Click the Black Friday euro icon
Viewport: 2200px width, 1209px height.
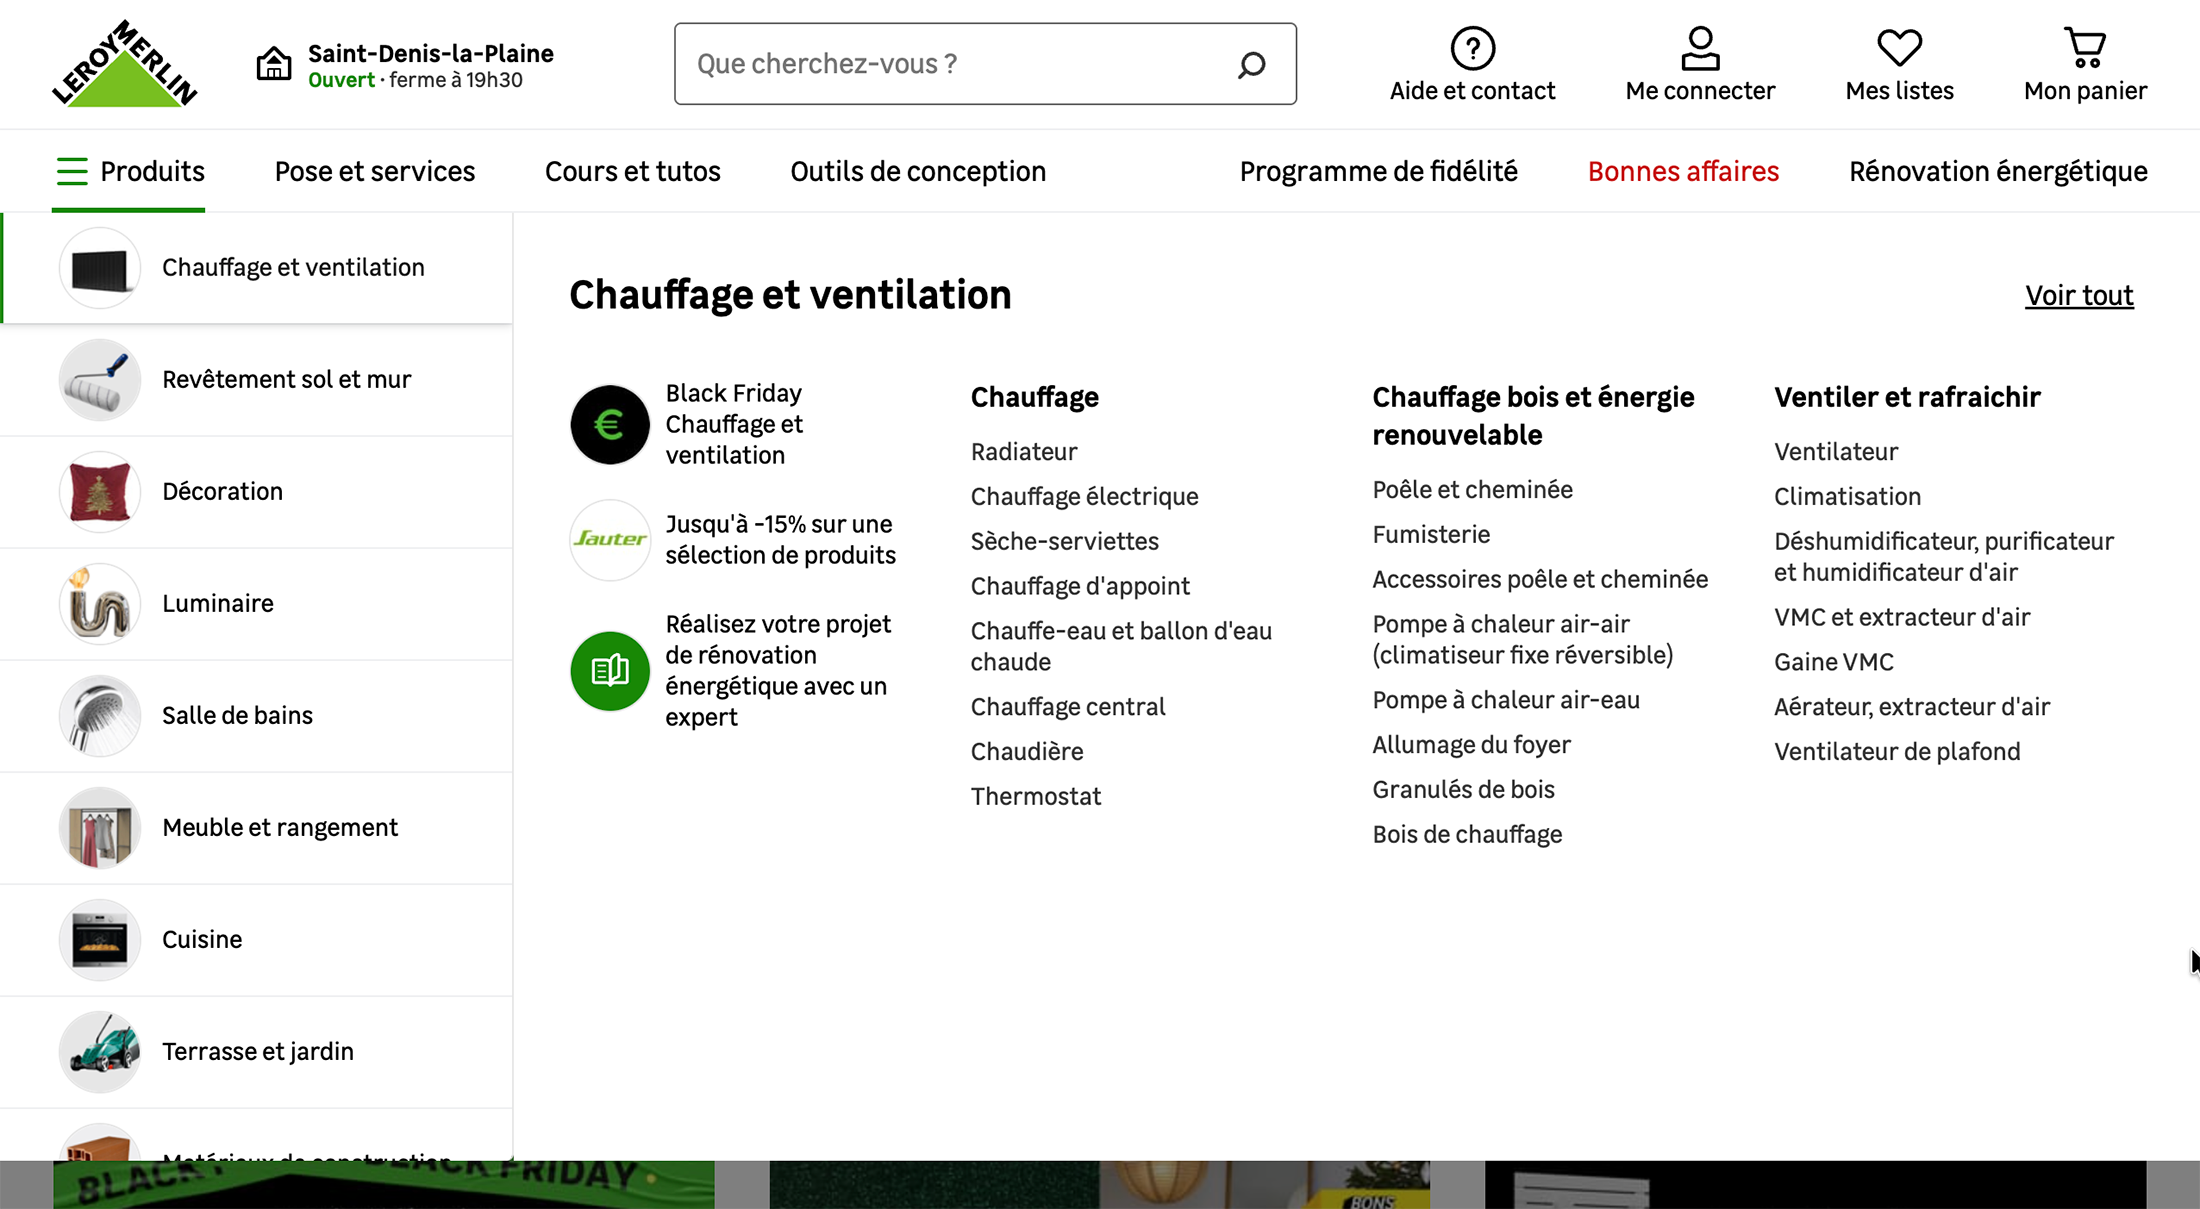pyautogui.click(x=609, y=424)
